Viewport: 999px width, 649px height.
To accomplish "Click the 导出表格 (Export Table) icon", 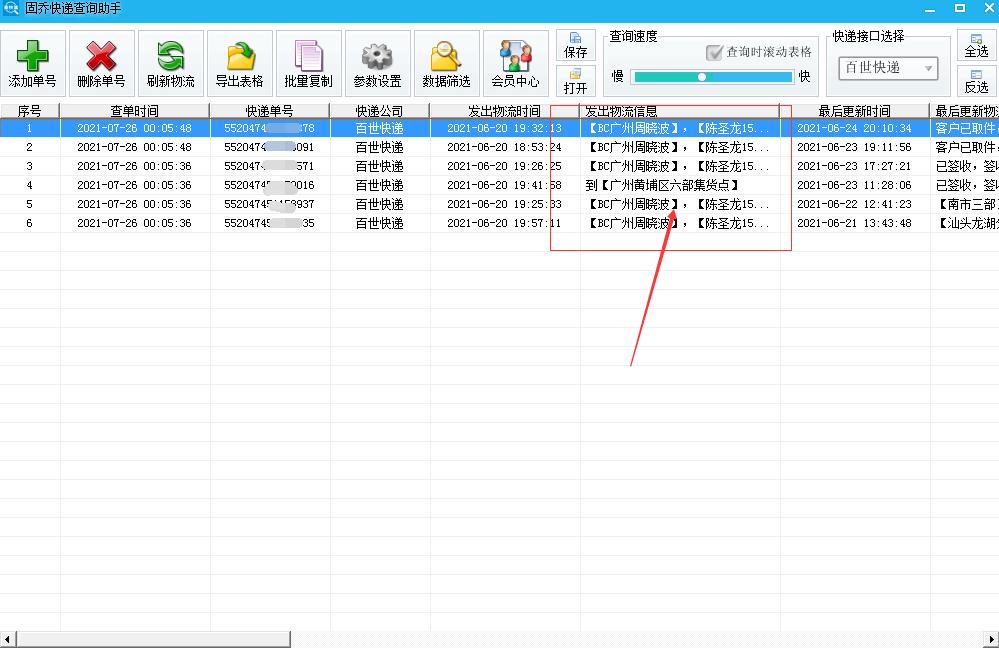I will 239,62.
